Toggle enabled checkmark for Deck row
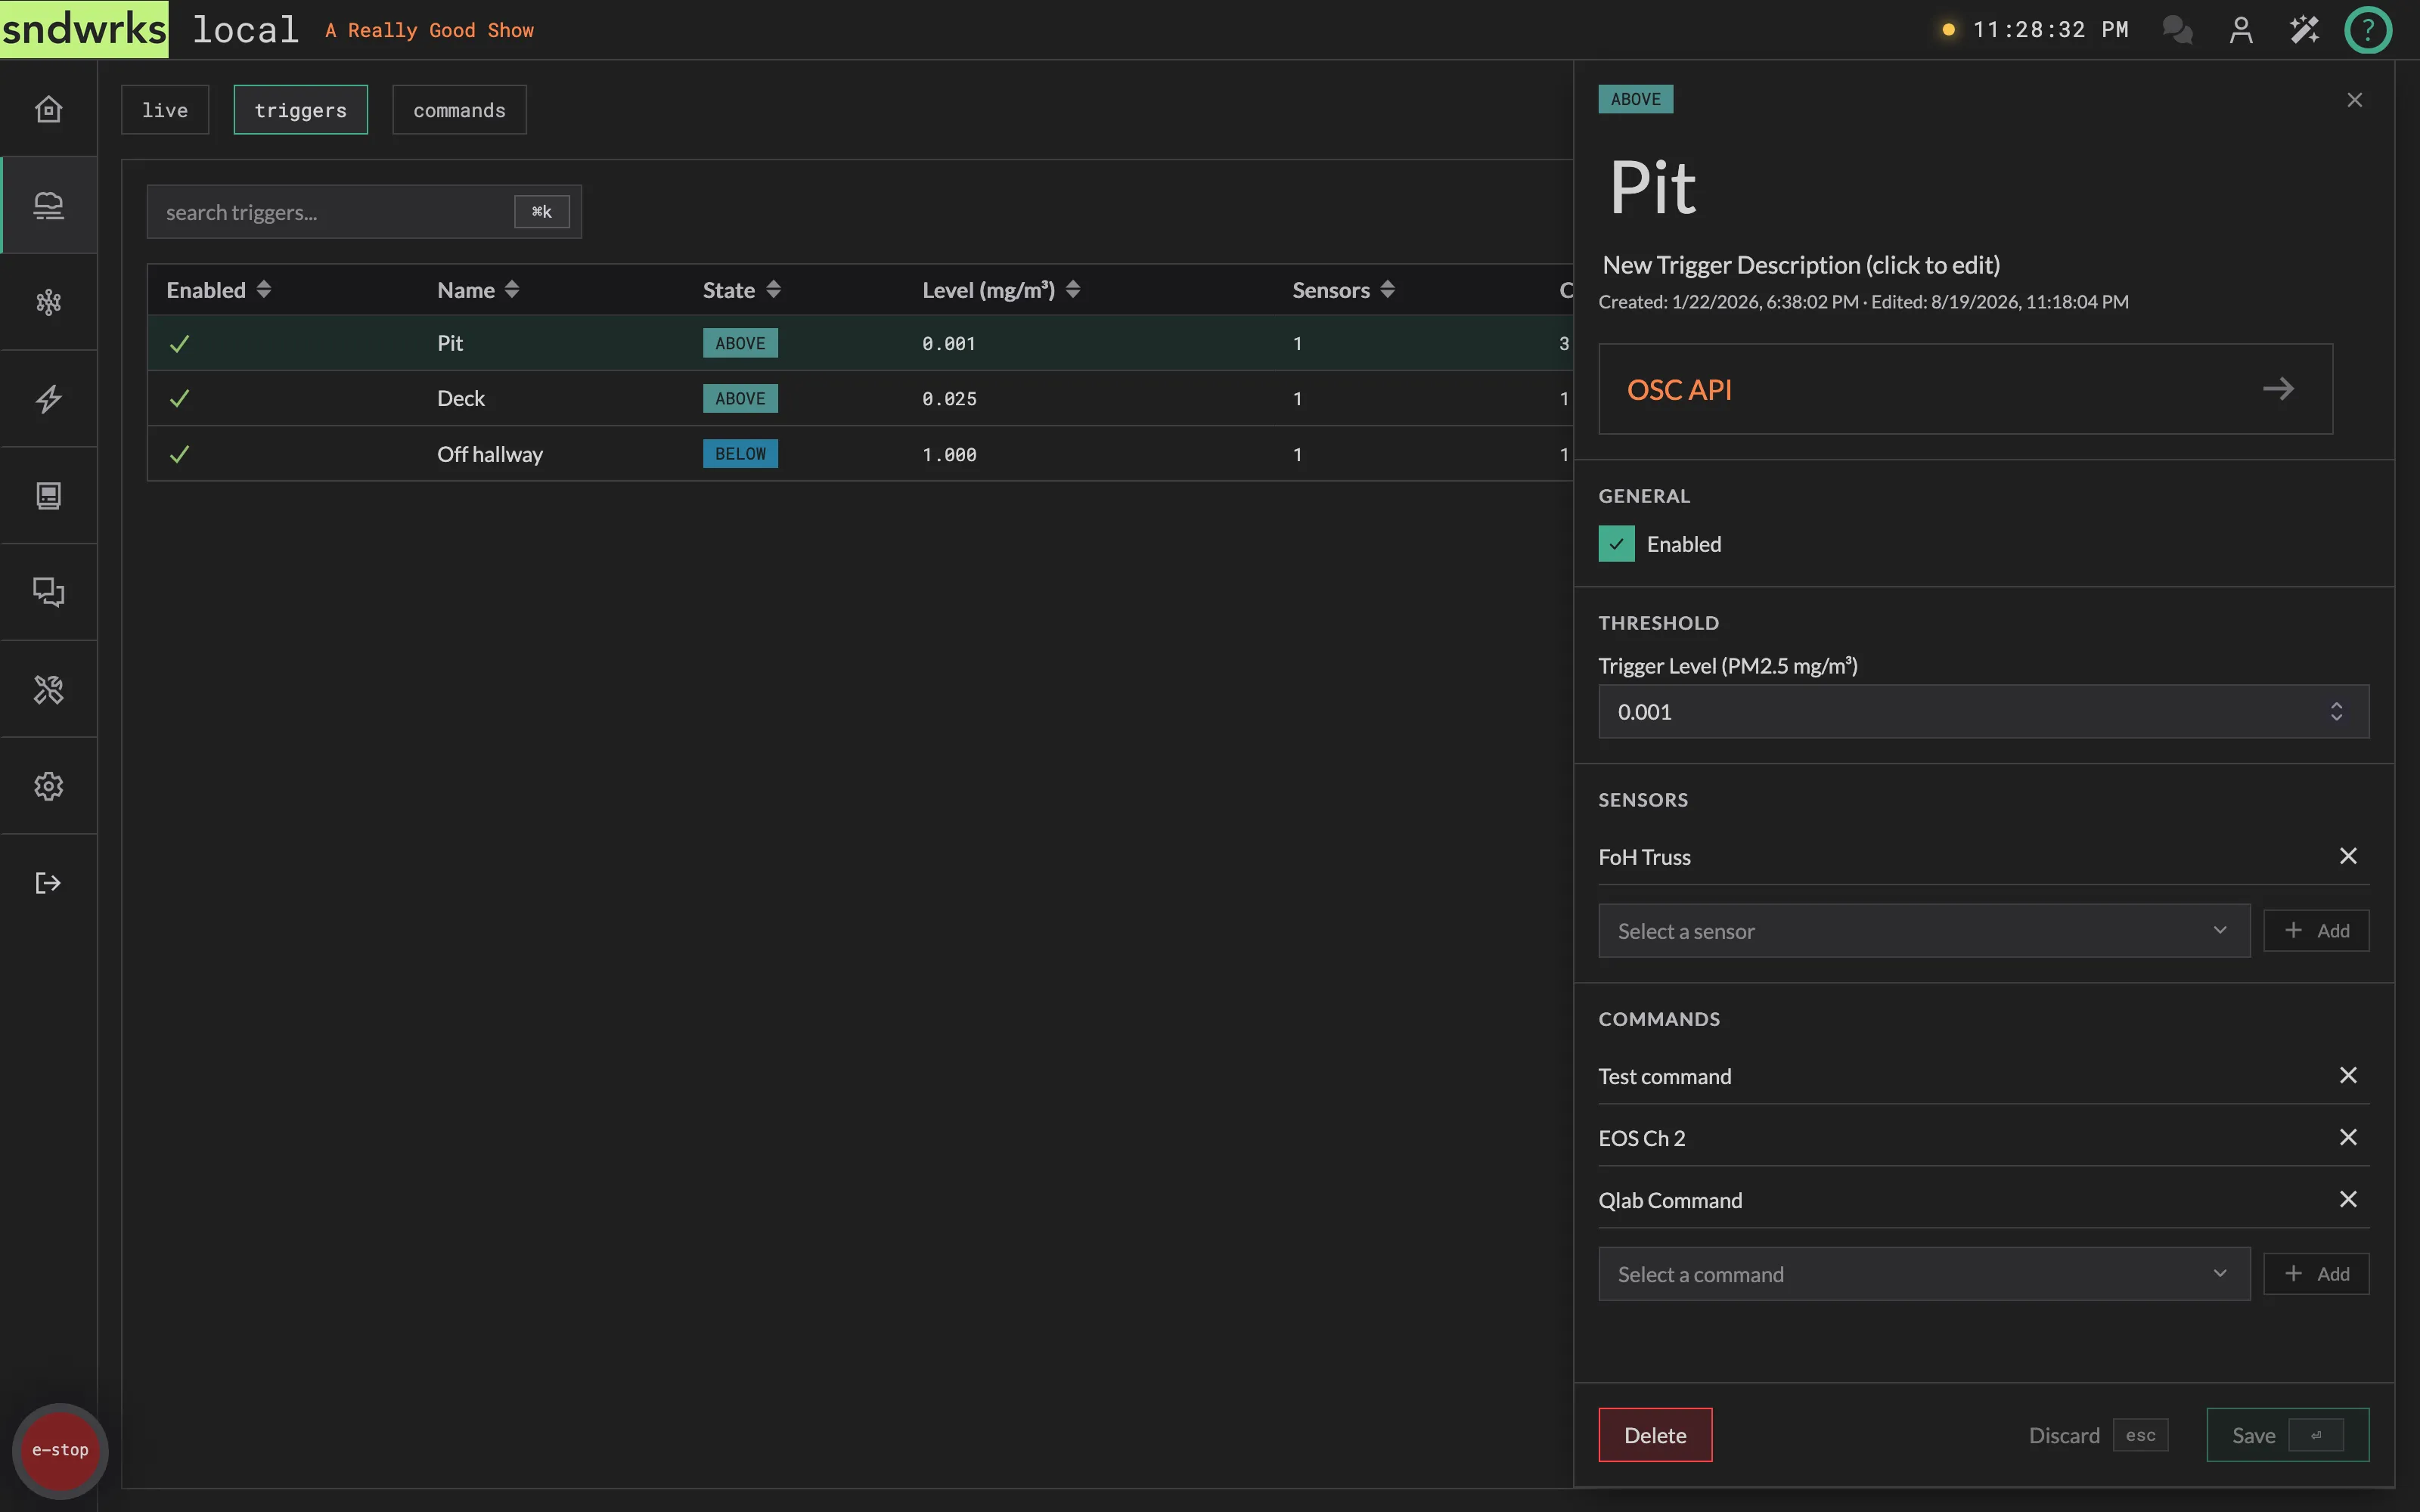The image size is (2420, 1512). point(180,398)
